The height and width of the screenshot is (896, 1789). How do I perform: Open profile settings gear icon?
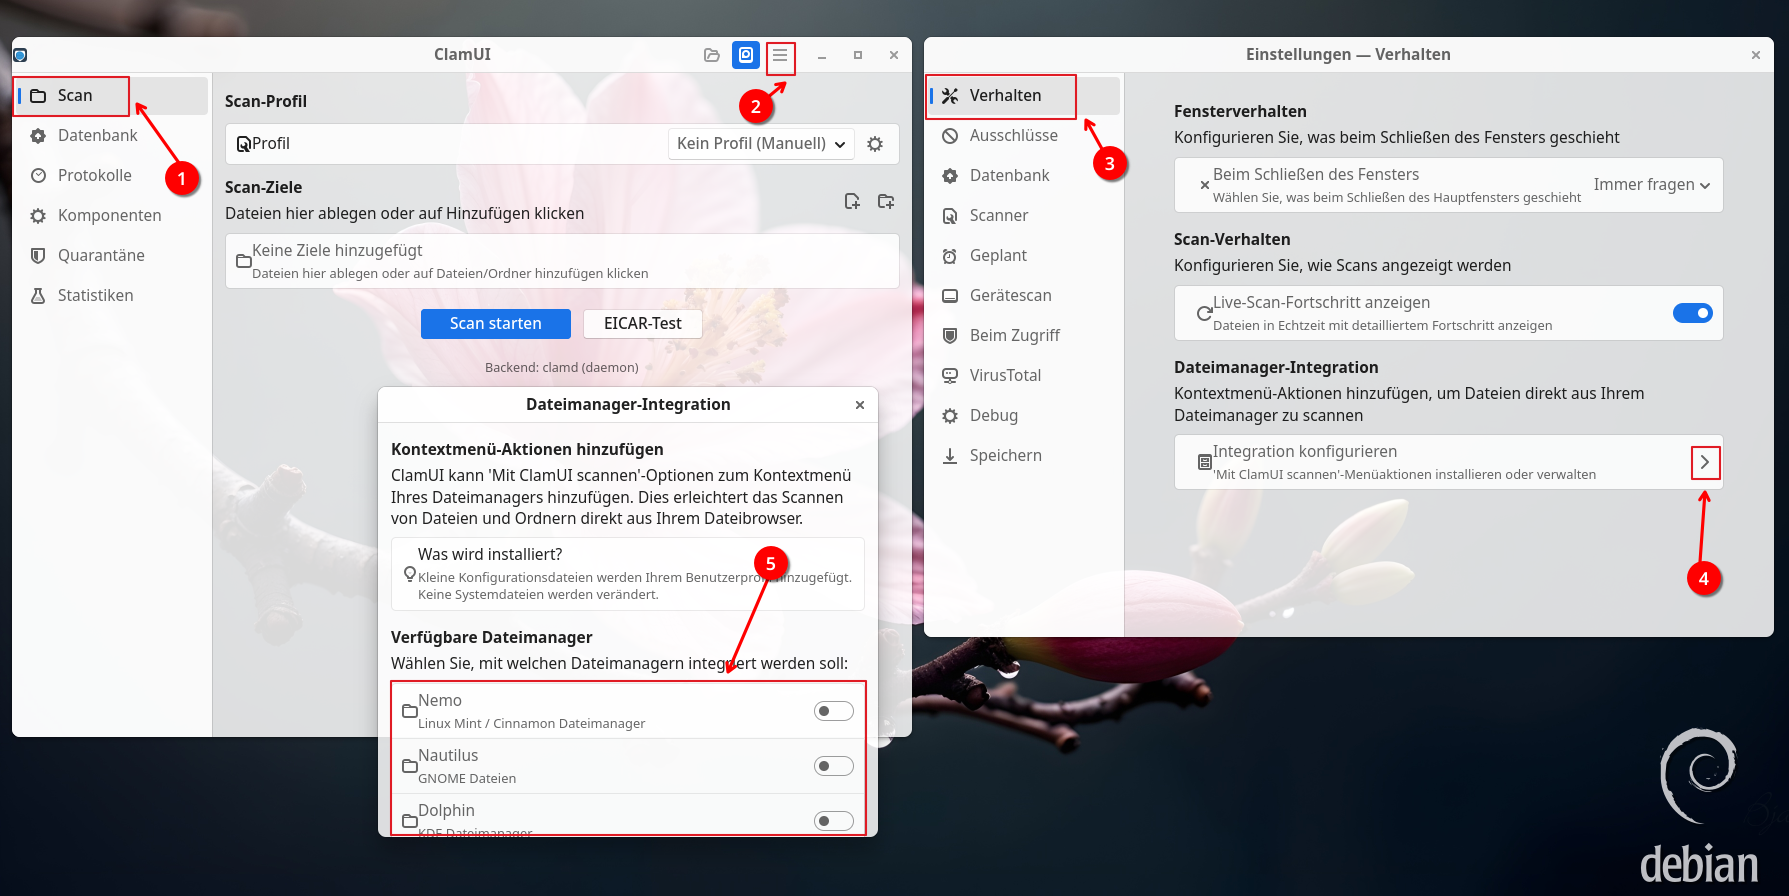pyautogui.click(x=875, y=144)
